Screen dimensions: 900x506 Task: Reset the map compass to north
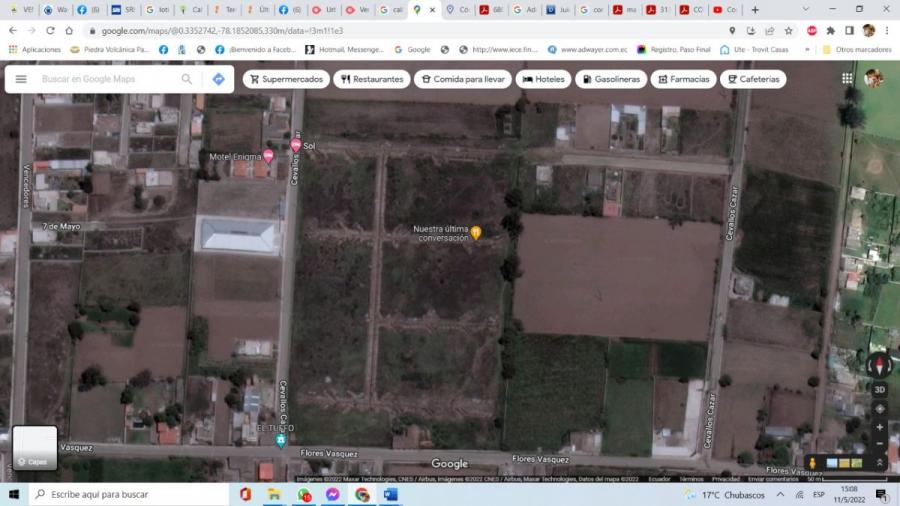point(879,365)
